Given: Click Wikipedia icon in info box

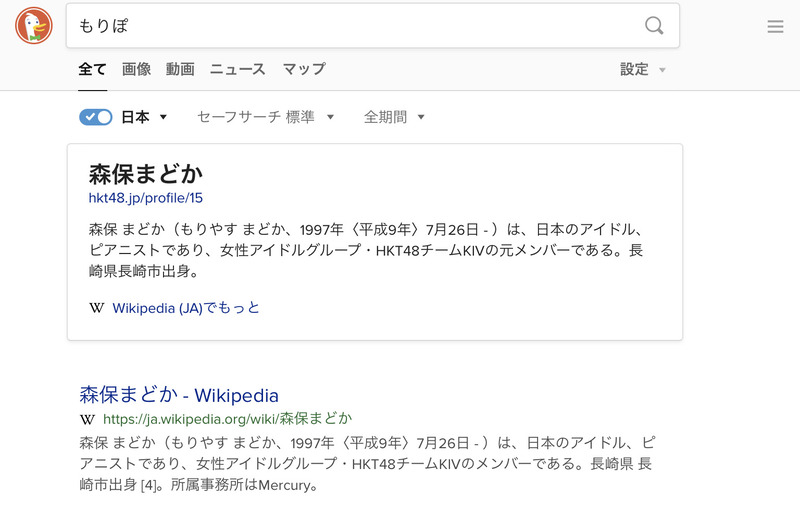Looking at the screenshot, I should coord(97,308).
